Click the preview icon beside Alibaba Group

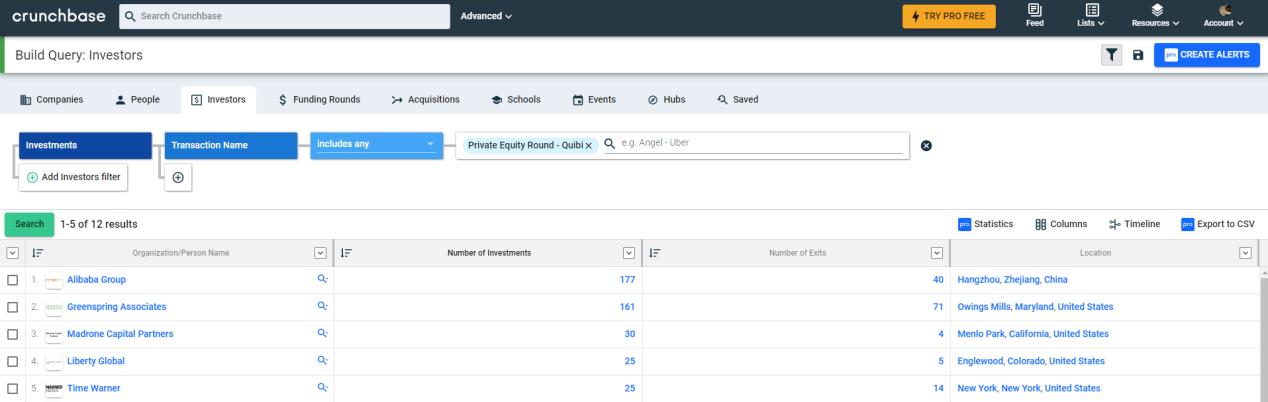pos(322,280)
